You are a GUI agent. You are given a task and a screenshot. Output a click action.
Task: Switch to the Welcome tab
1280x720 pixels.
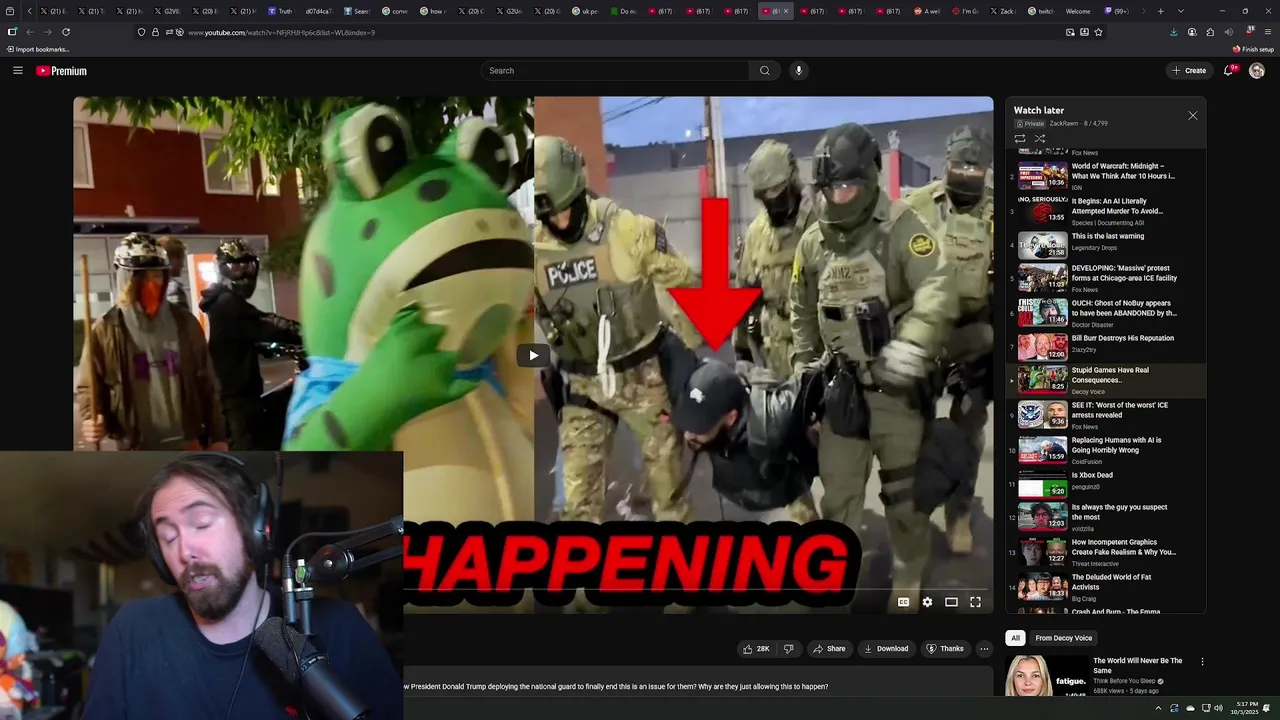pos(1078,11)
